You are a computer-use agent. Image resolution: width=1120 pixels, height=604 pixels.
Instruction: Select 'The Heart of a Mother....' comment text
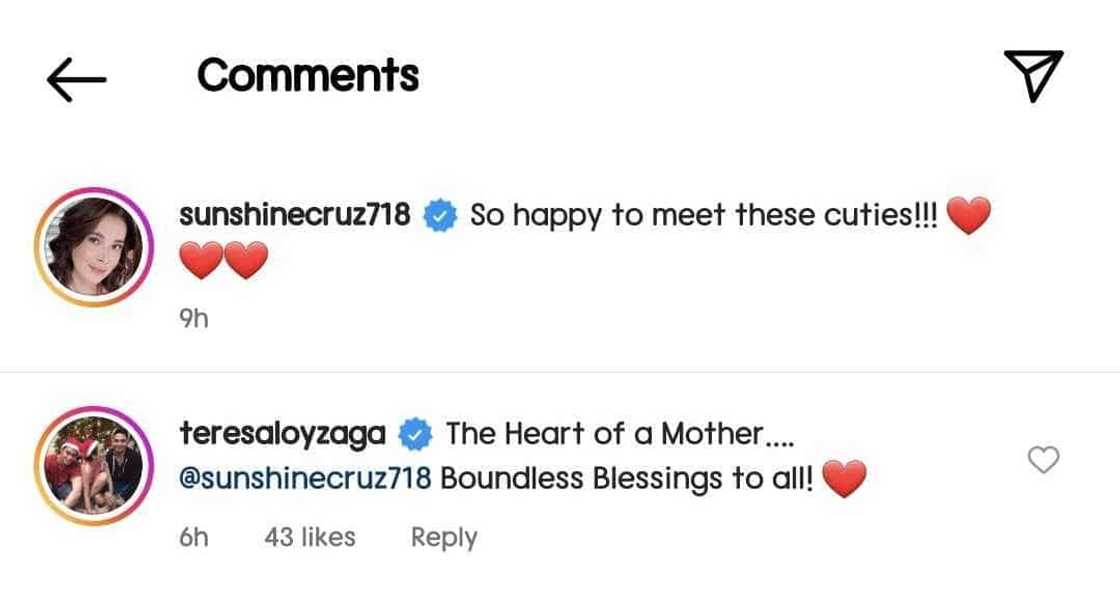618,434
